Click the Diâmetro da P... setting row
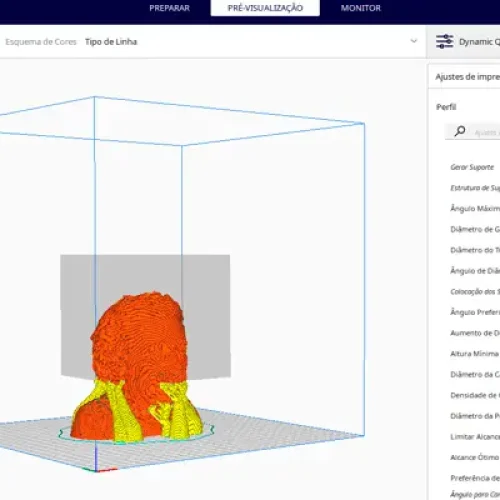The width and height of the screenshot is (500, 500). pos(475,416)
